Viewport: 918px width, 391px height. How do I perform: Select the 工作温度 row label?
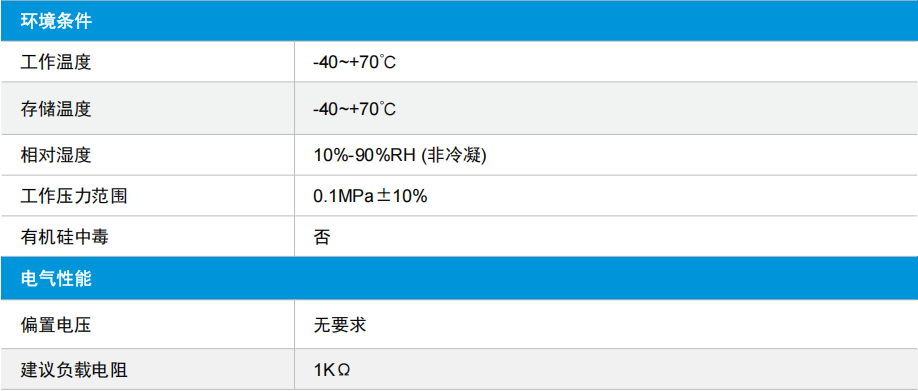tap(56, 61)
